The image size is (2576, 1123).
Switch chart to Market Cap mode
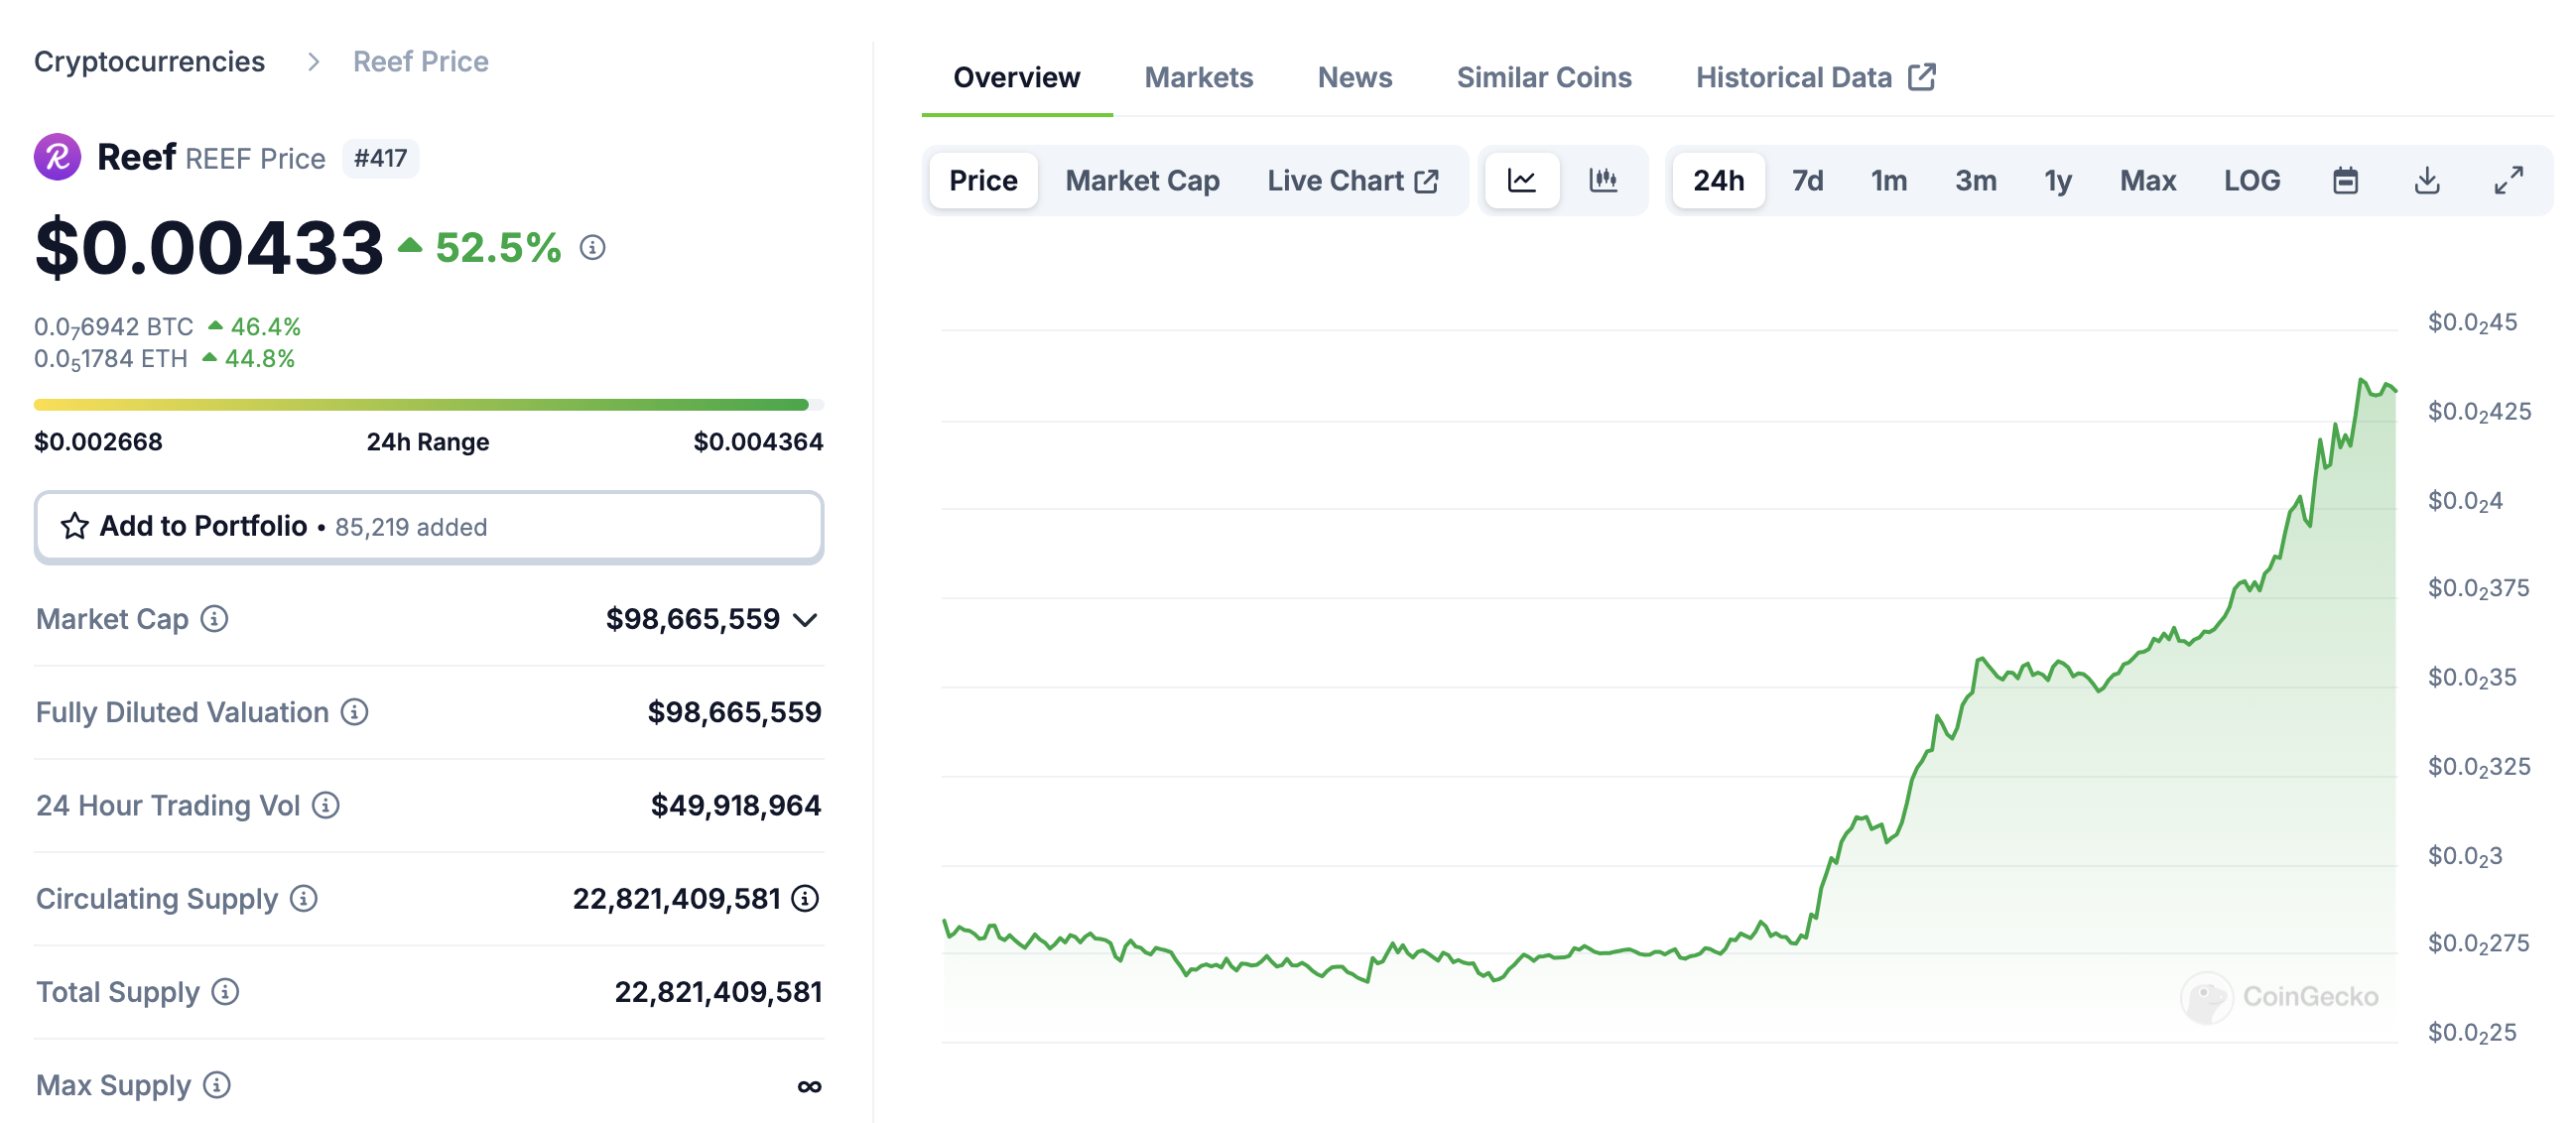(x=1142, y=180)
